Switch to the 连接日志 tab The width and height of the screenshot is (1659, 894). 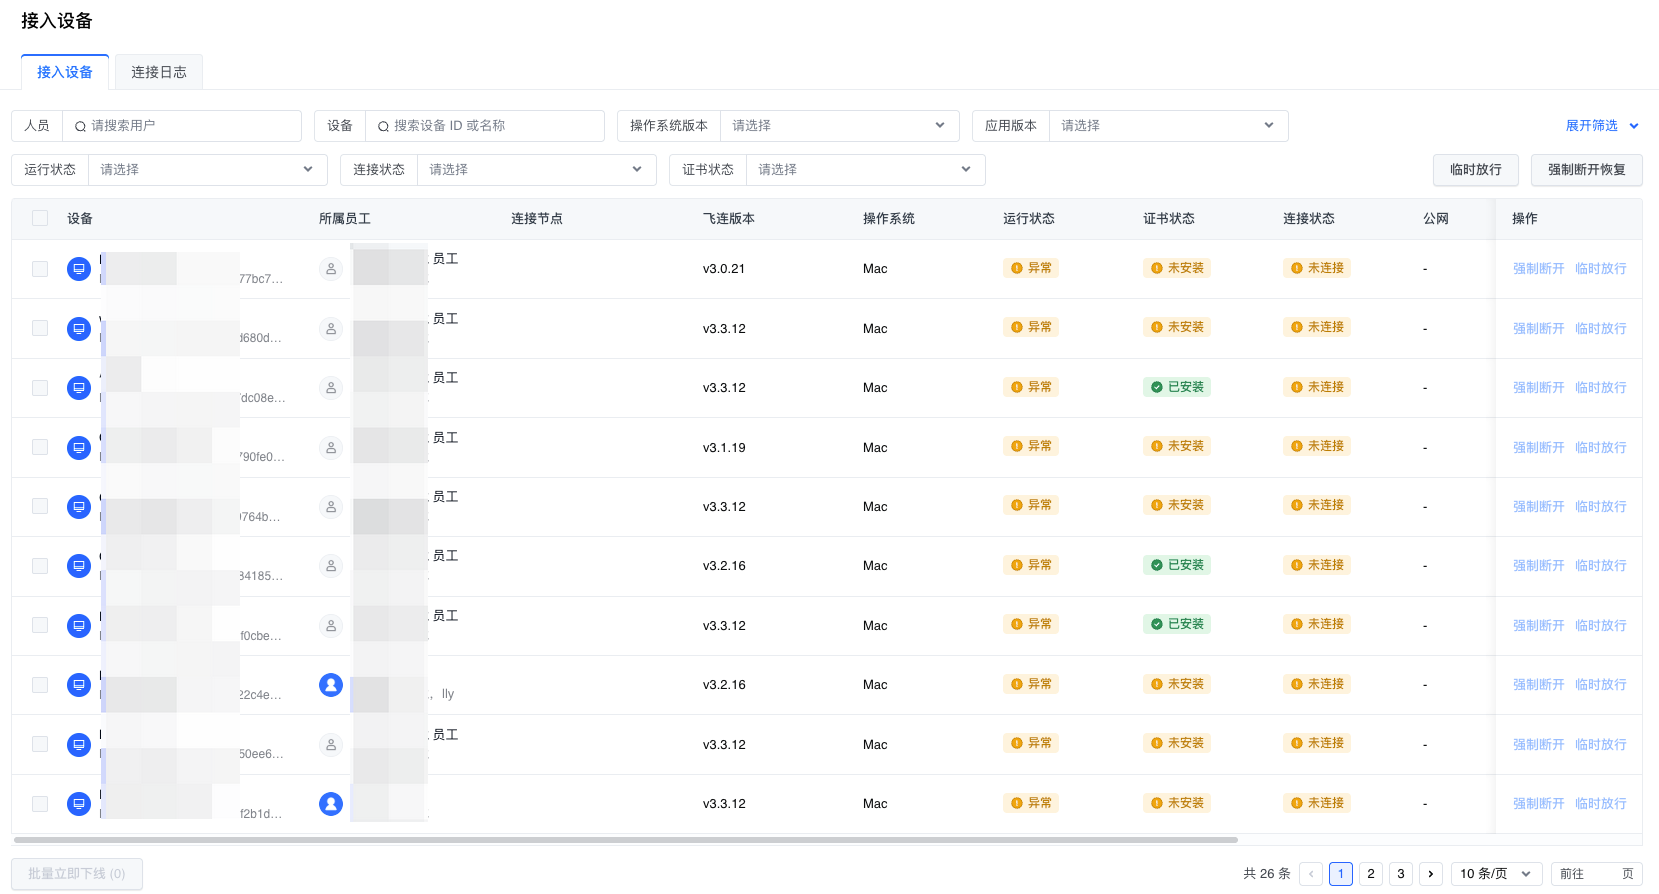point(159,72)
